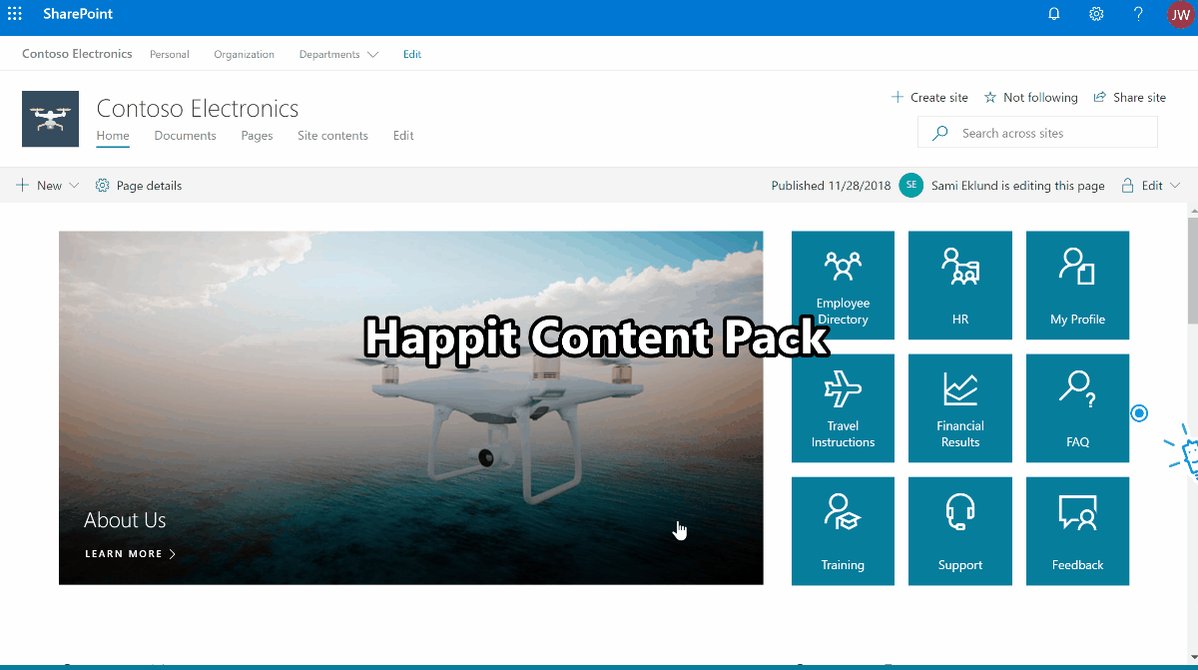Click the LEARN MORE link

point(130,554)
